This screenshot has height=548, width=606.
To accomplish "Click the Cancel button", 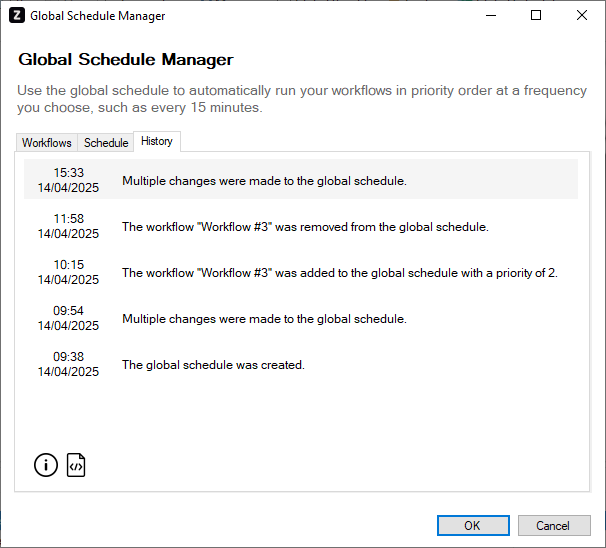I will click(553, 525).
